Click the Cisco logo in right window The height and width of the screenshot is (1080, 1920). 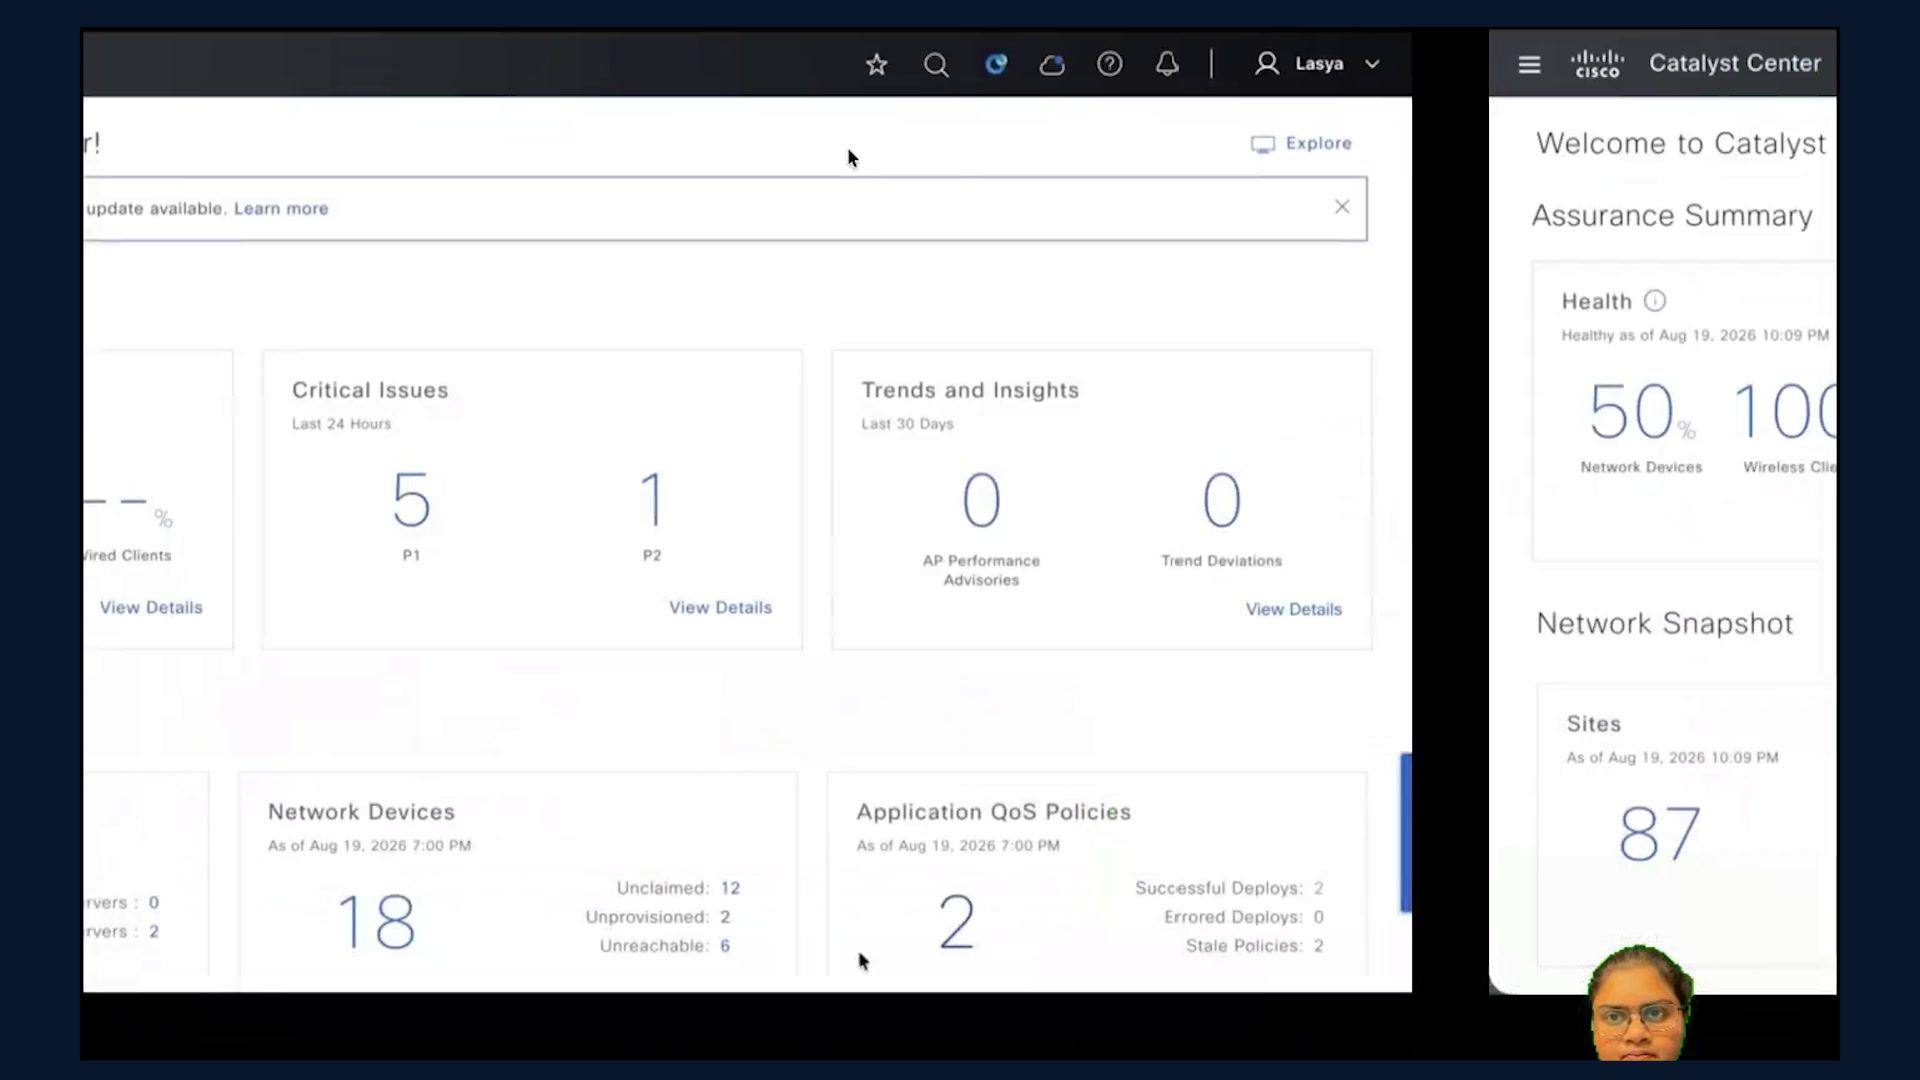click(x=1597, y=64)
